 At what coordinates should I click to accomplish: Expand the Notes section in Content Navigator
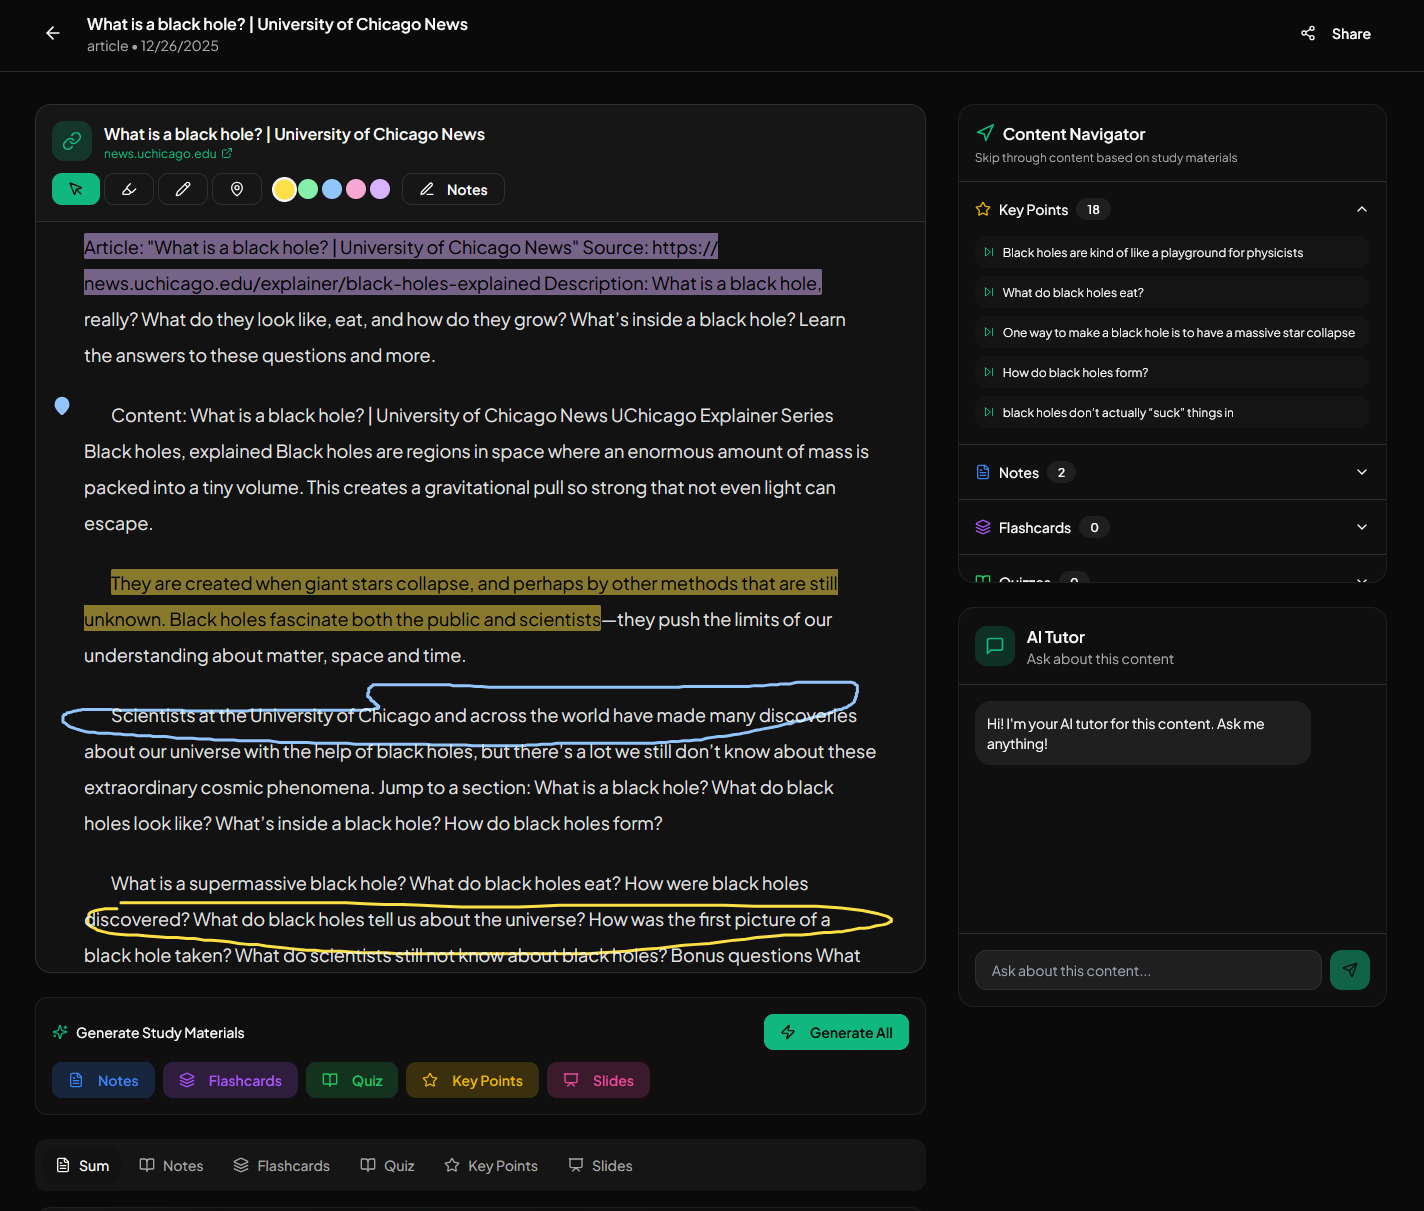click(1361, 471)
